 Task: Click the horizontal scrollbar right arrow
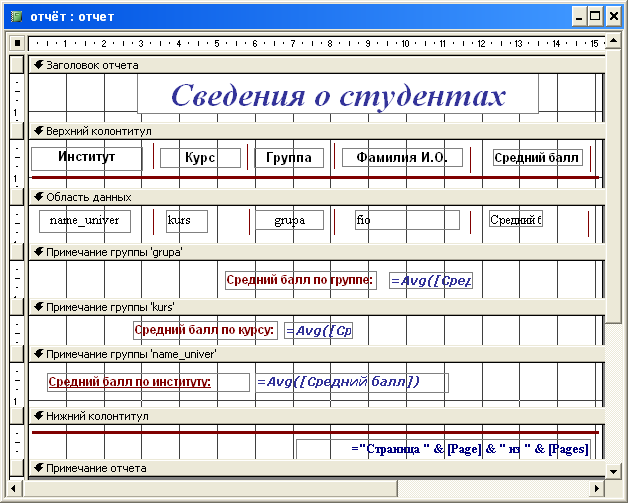[597, 488]
